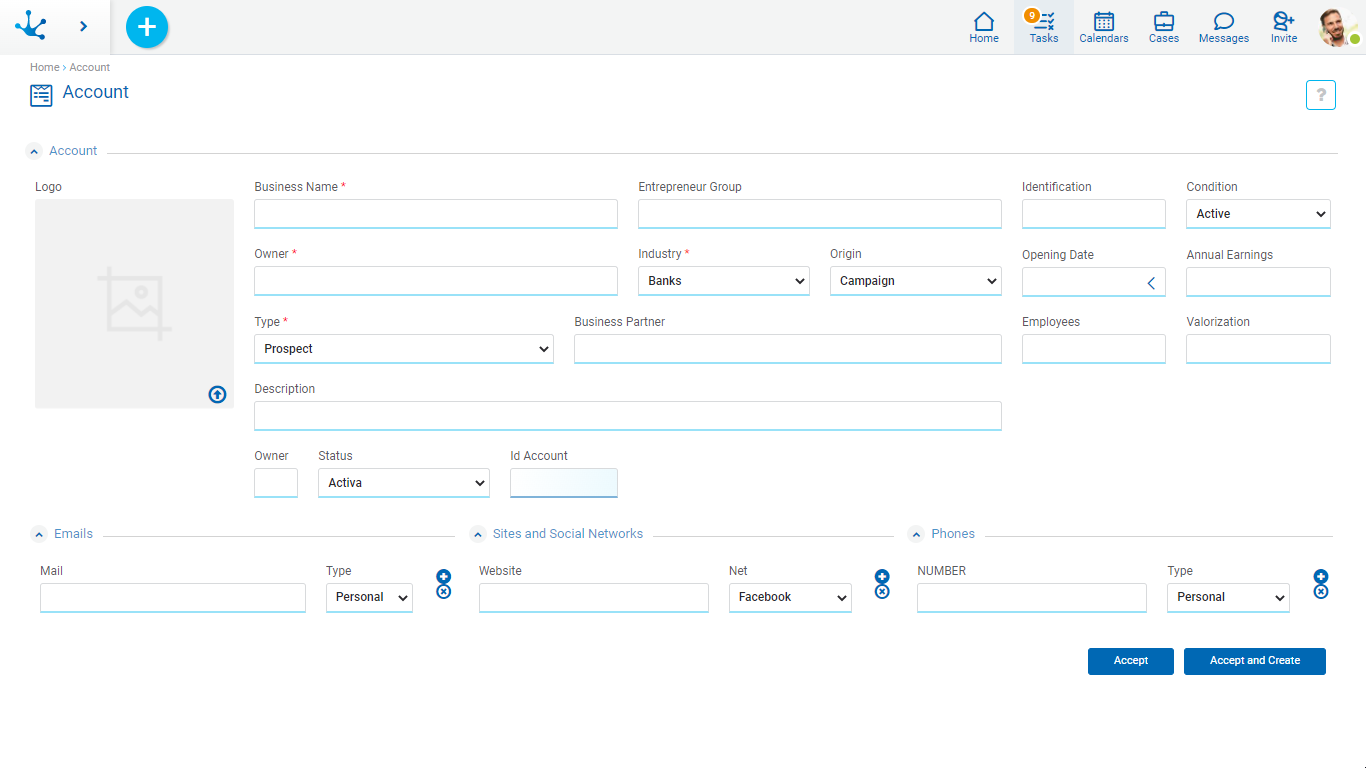Image resolution: width=1366 pixels, height=768 pixels.
Task: Remove phone row with x icon
Action: (x=1320, y=592)
